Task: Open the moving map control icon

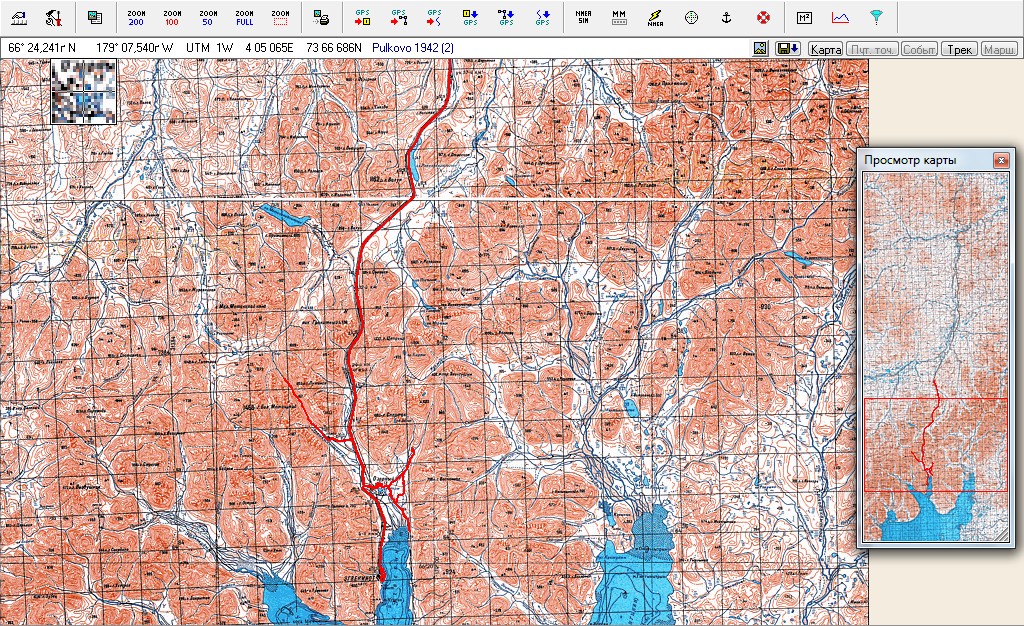Action: point(619,17)
